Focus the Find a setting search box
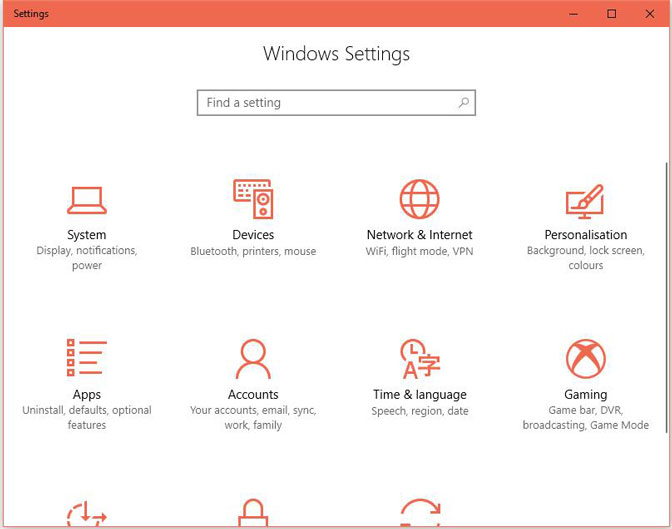Viewport: 672px width, 529px height. (x=336, y=102)
